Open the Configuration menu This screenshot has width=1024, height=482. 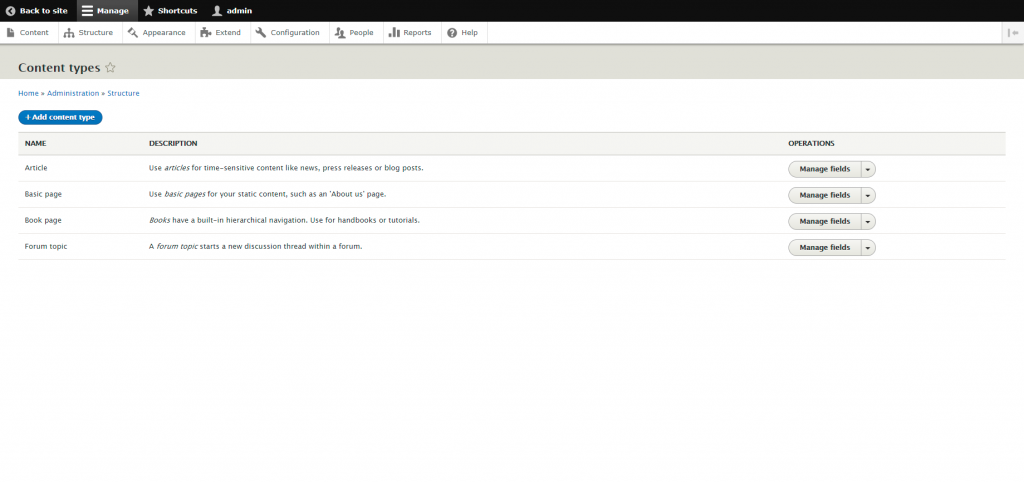pyautogui.click(x=288, y=33)
